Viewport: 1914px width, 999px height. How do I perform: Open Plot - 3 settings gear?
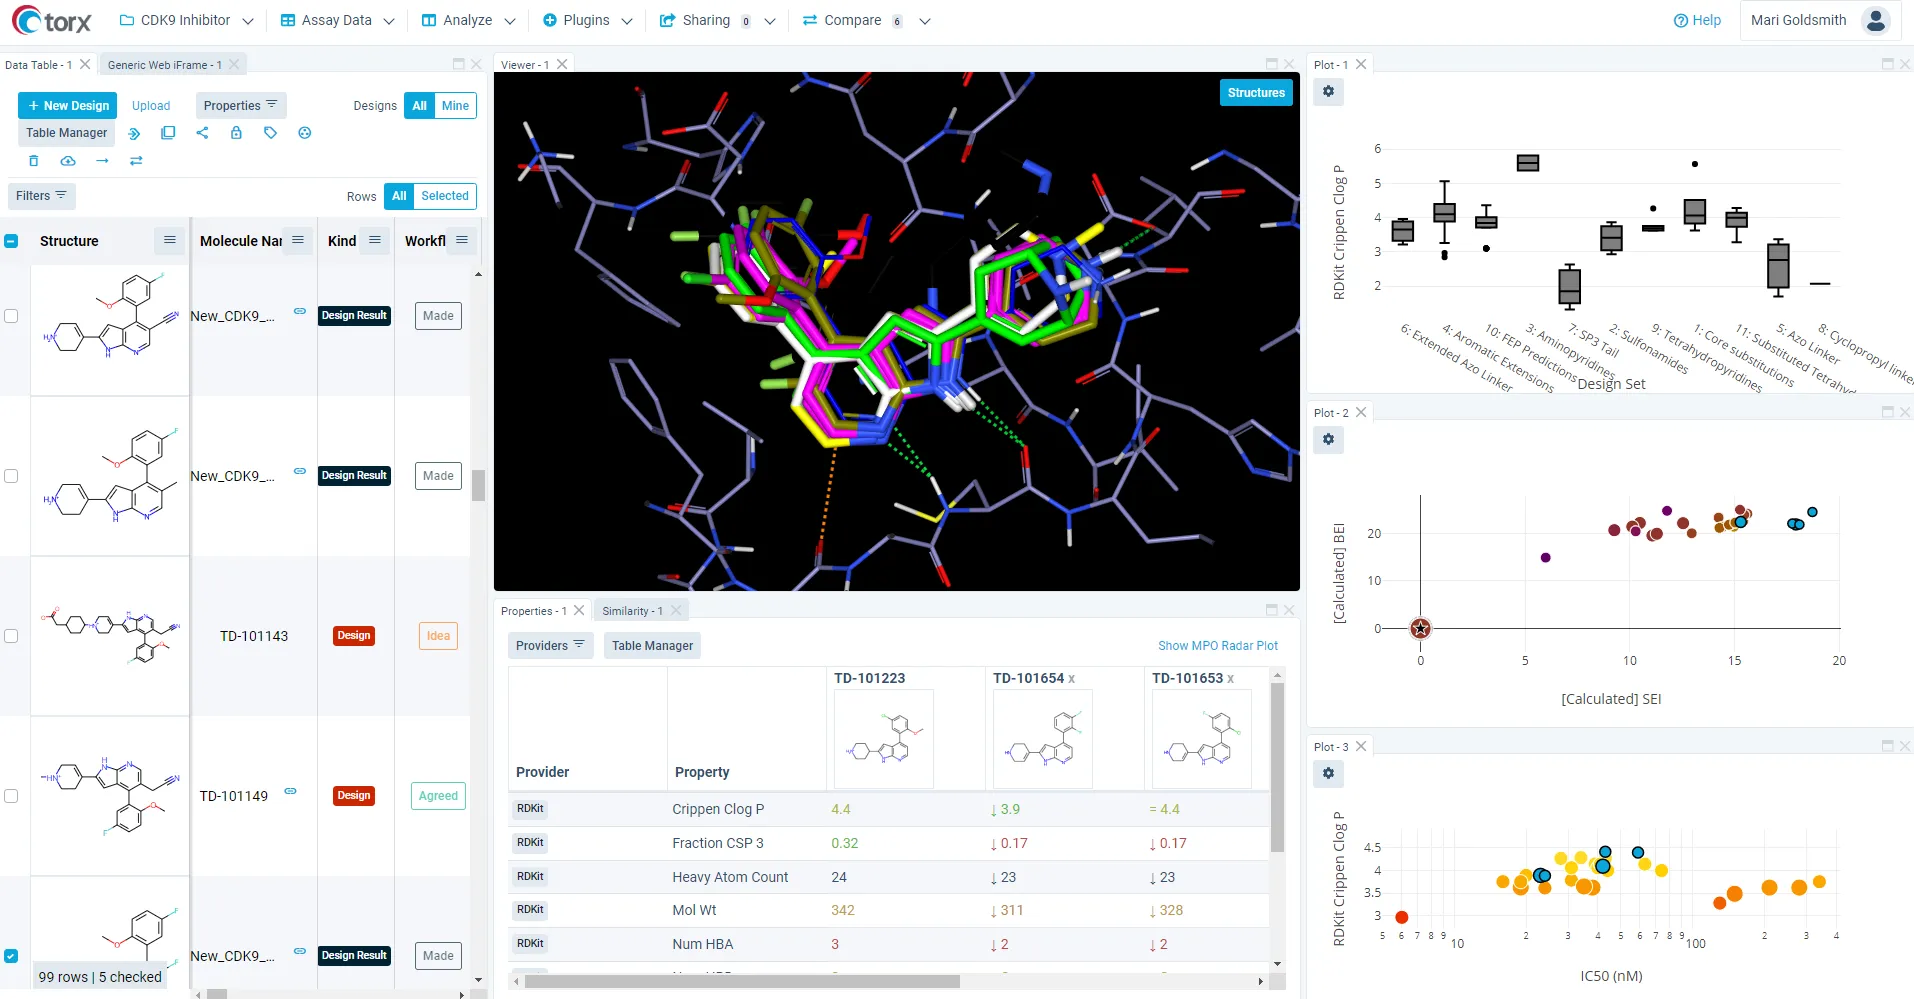coord(1328,774)
